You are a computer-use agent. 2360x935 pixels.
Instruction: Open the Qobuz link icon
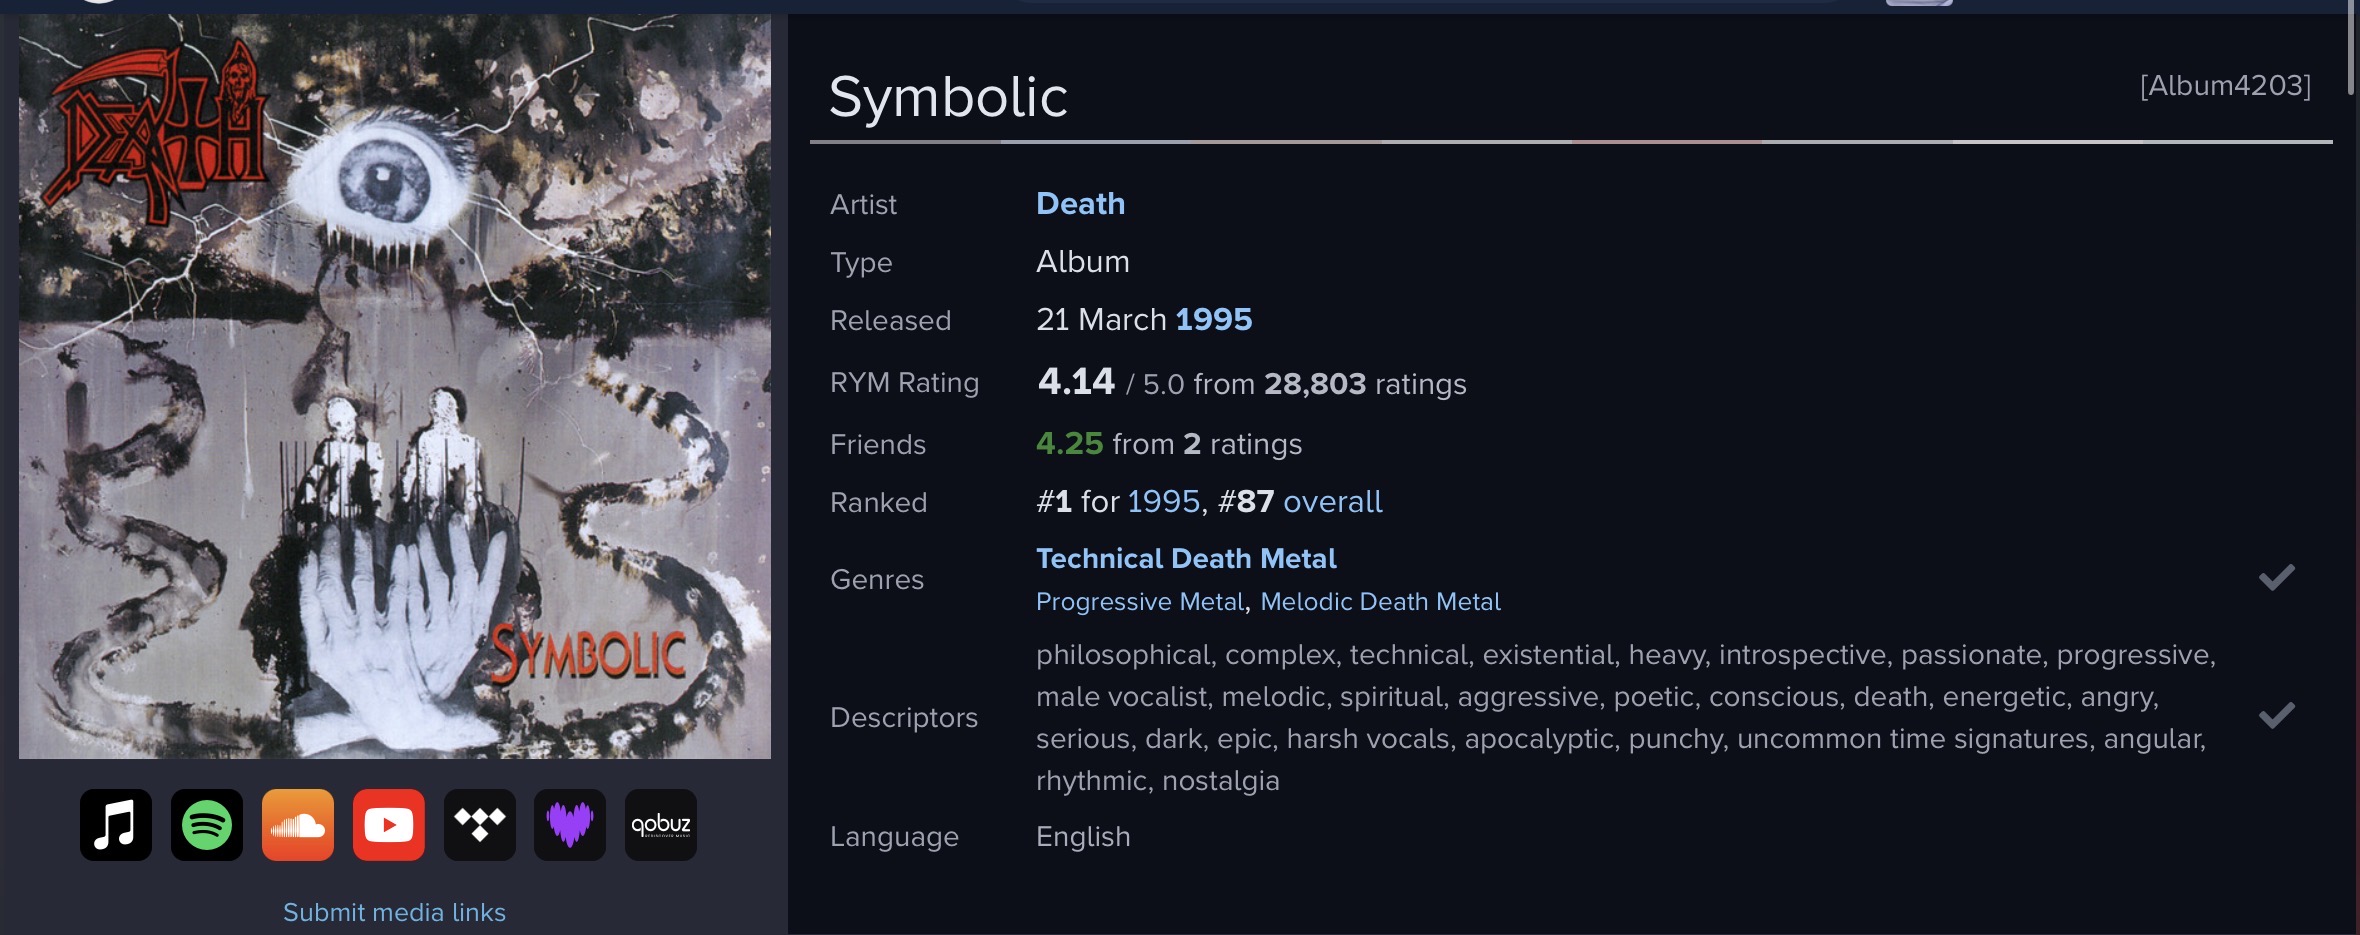(661, 825)
